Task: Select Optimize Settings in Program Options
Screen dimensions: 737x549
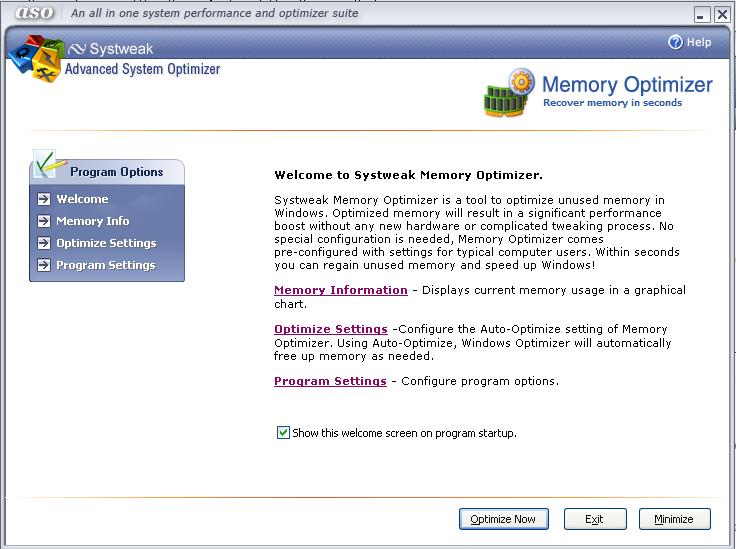Action: click(106, 243)
